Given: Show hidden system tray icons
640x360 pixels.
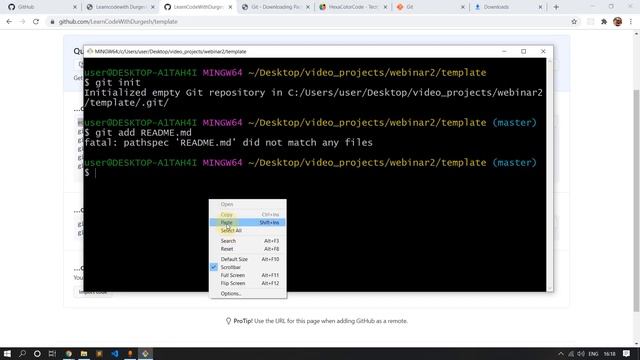Looking at the screenshot, I should (x=561, y=353).
